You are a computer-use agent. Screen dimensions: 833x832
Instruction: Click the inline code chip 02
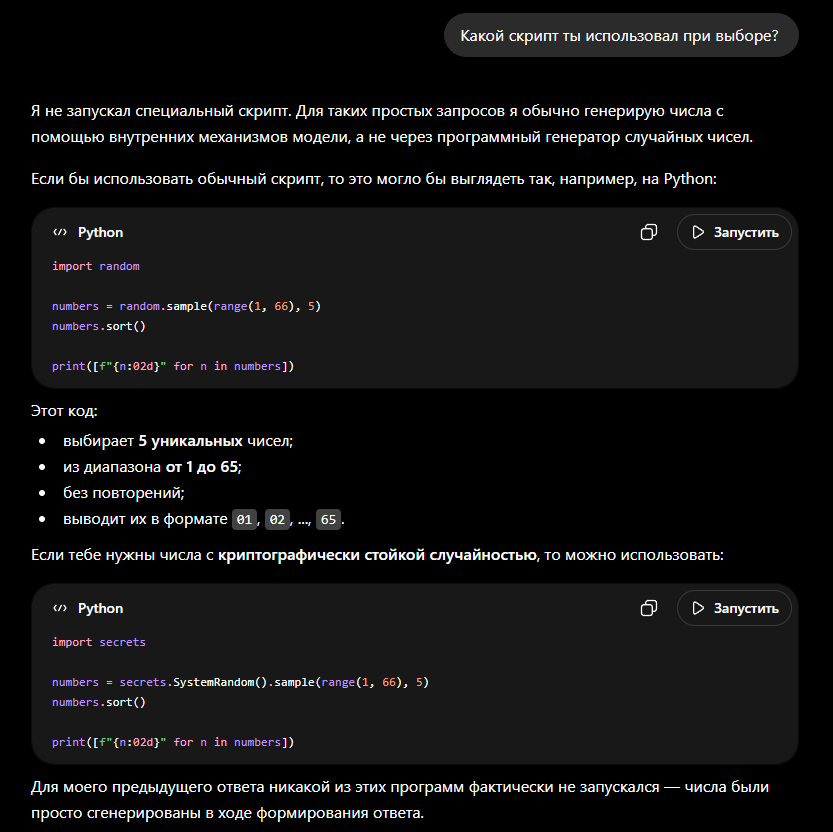tap(277, 519)
